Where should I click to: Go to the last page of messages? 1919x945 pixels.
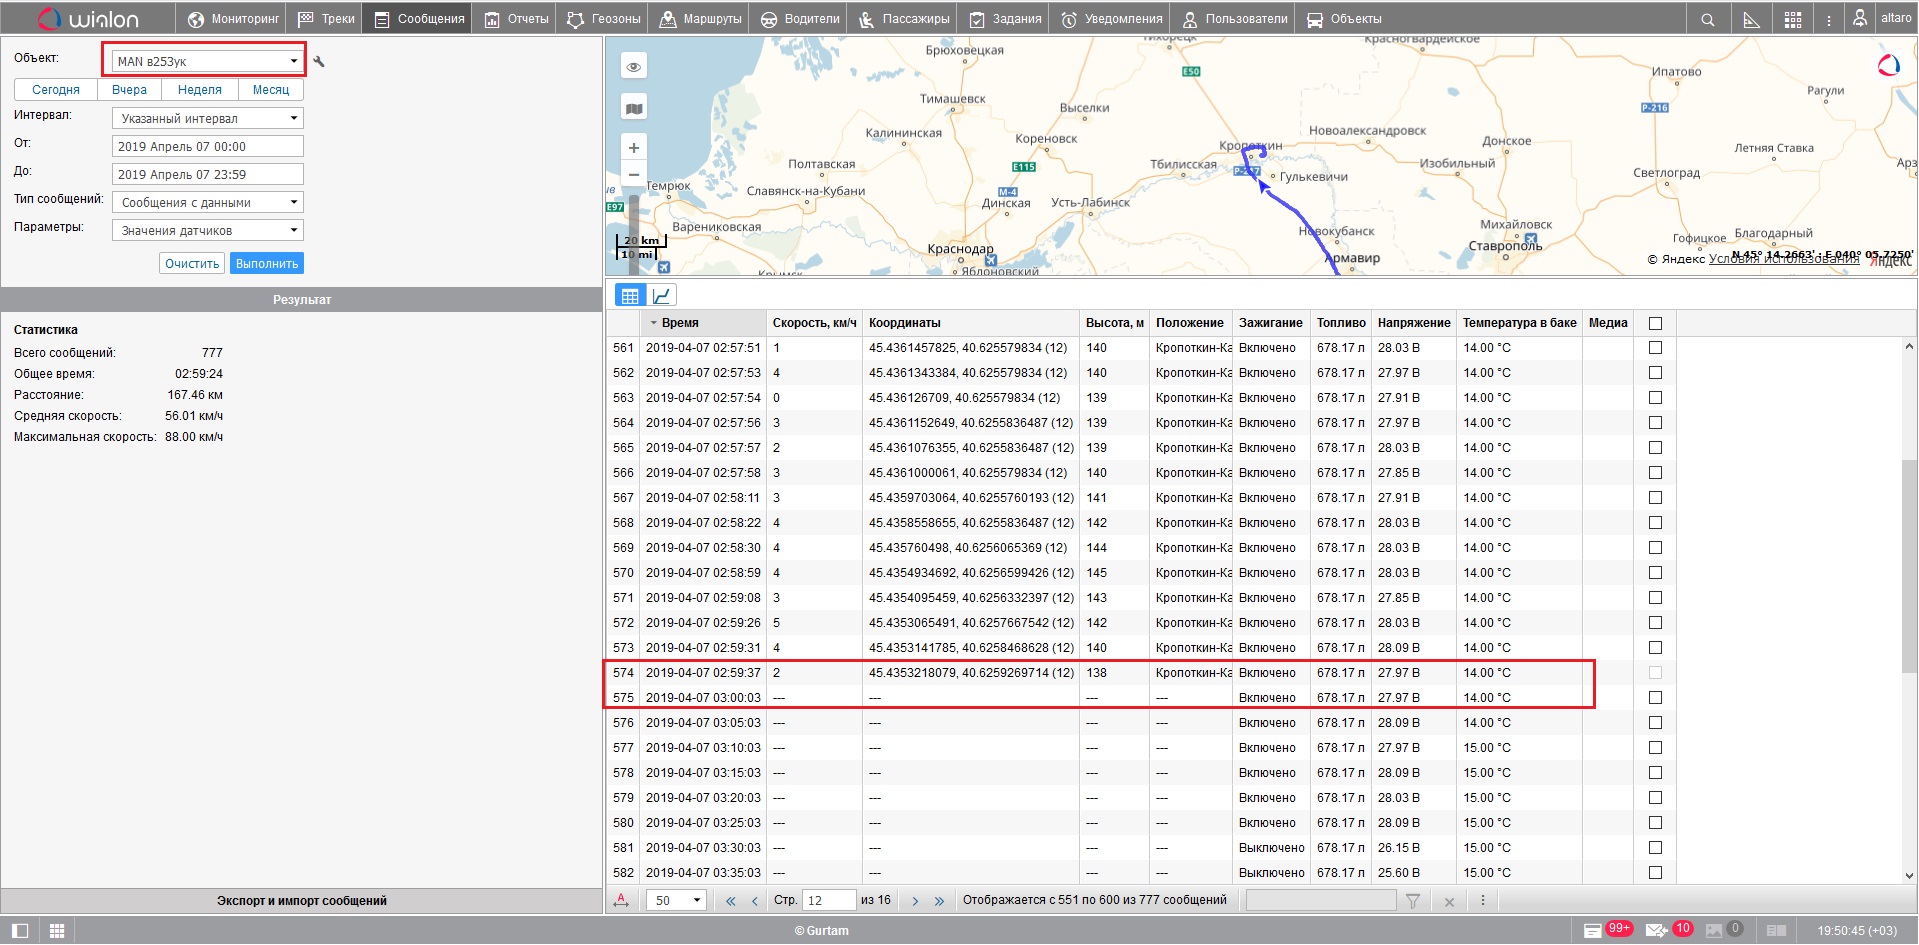tap(939, 901)
